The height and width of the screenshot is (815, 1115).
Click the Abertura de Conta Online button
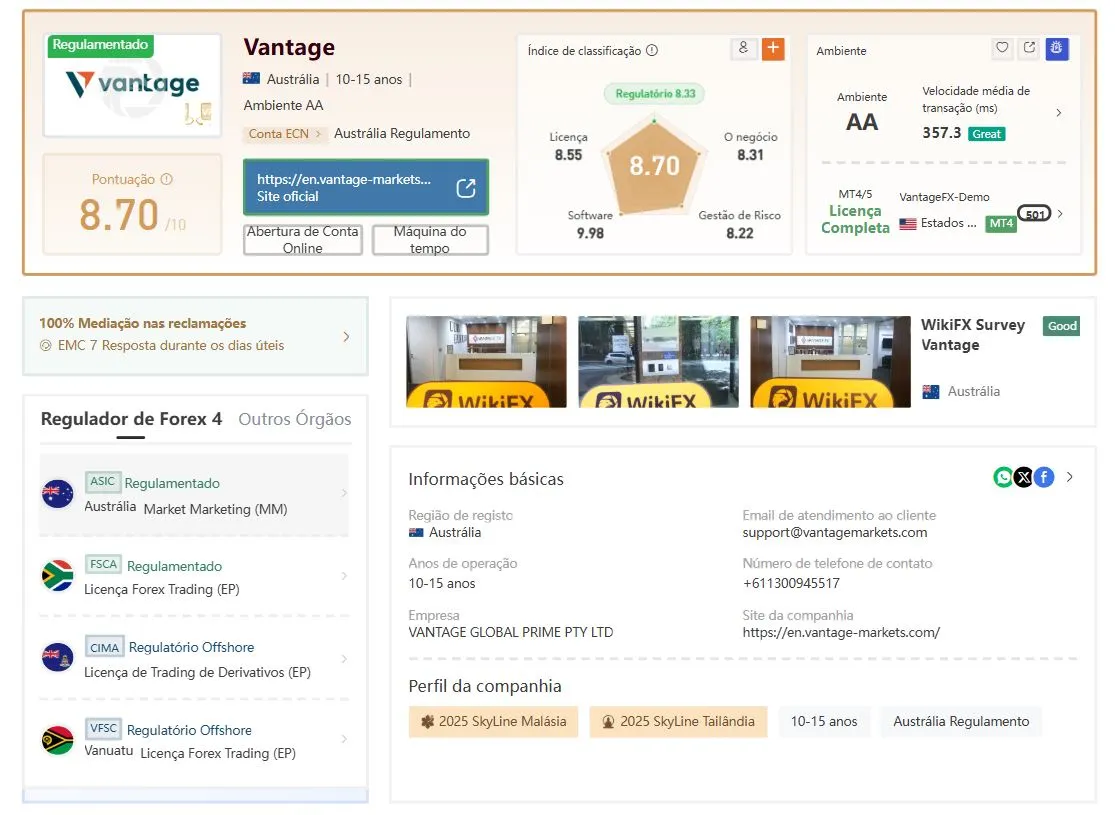(303, 240)
